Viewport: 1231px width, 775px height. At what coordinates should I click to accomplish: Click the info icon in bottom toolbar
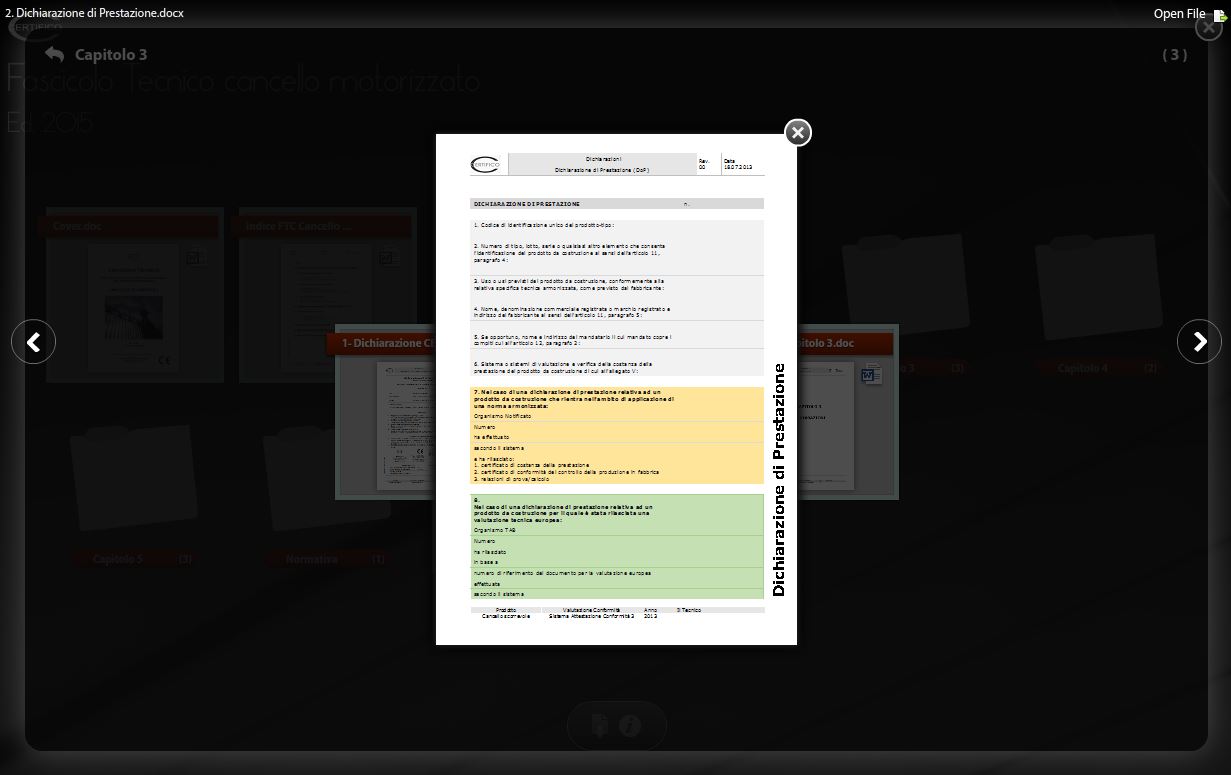pos(629,726)
